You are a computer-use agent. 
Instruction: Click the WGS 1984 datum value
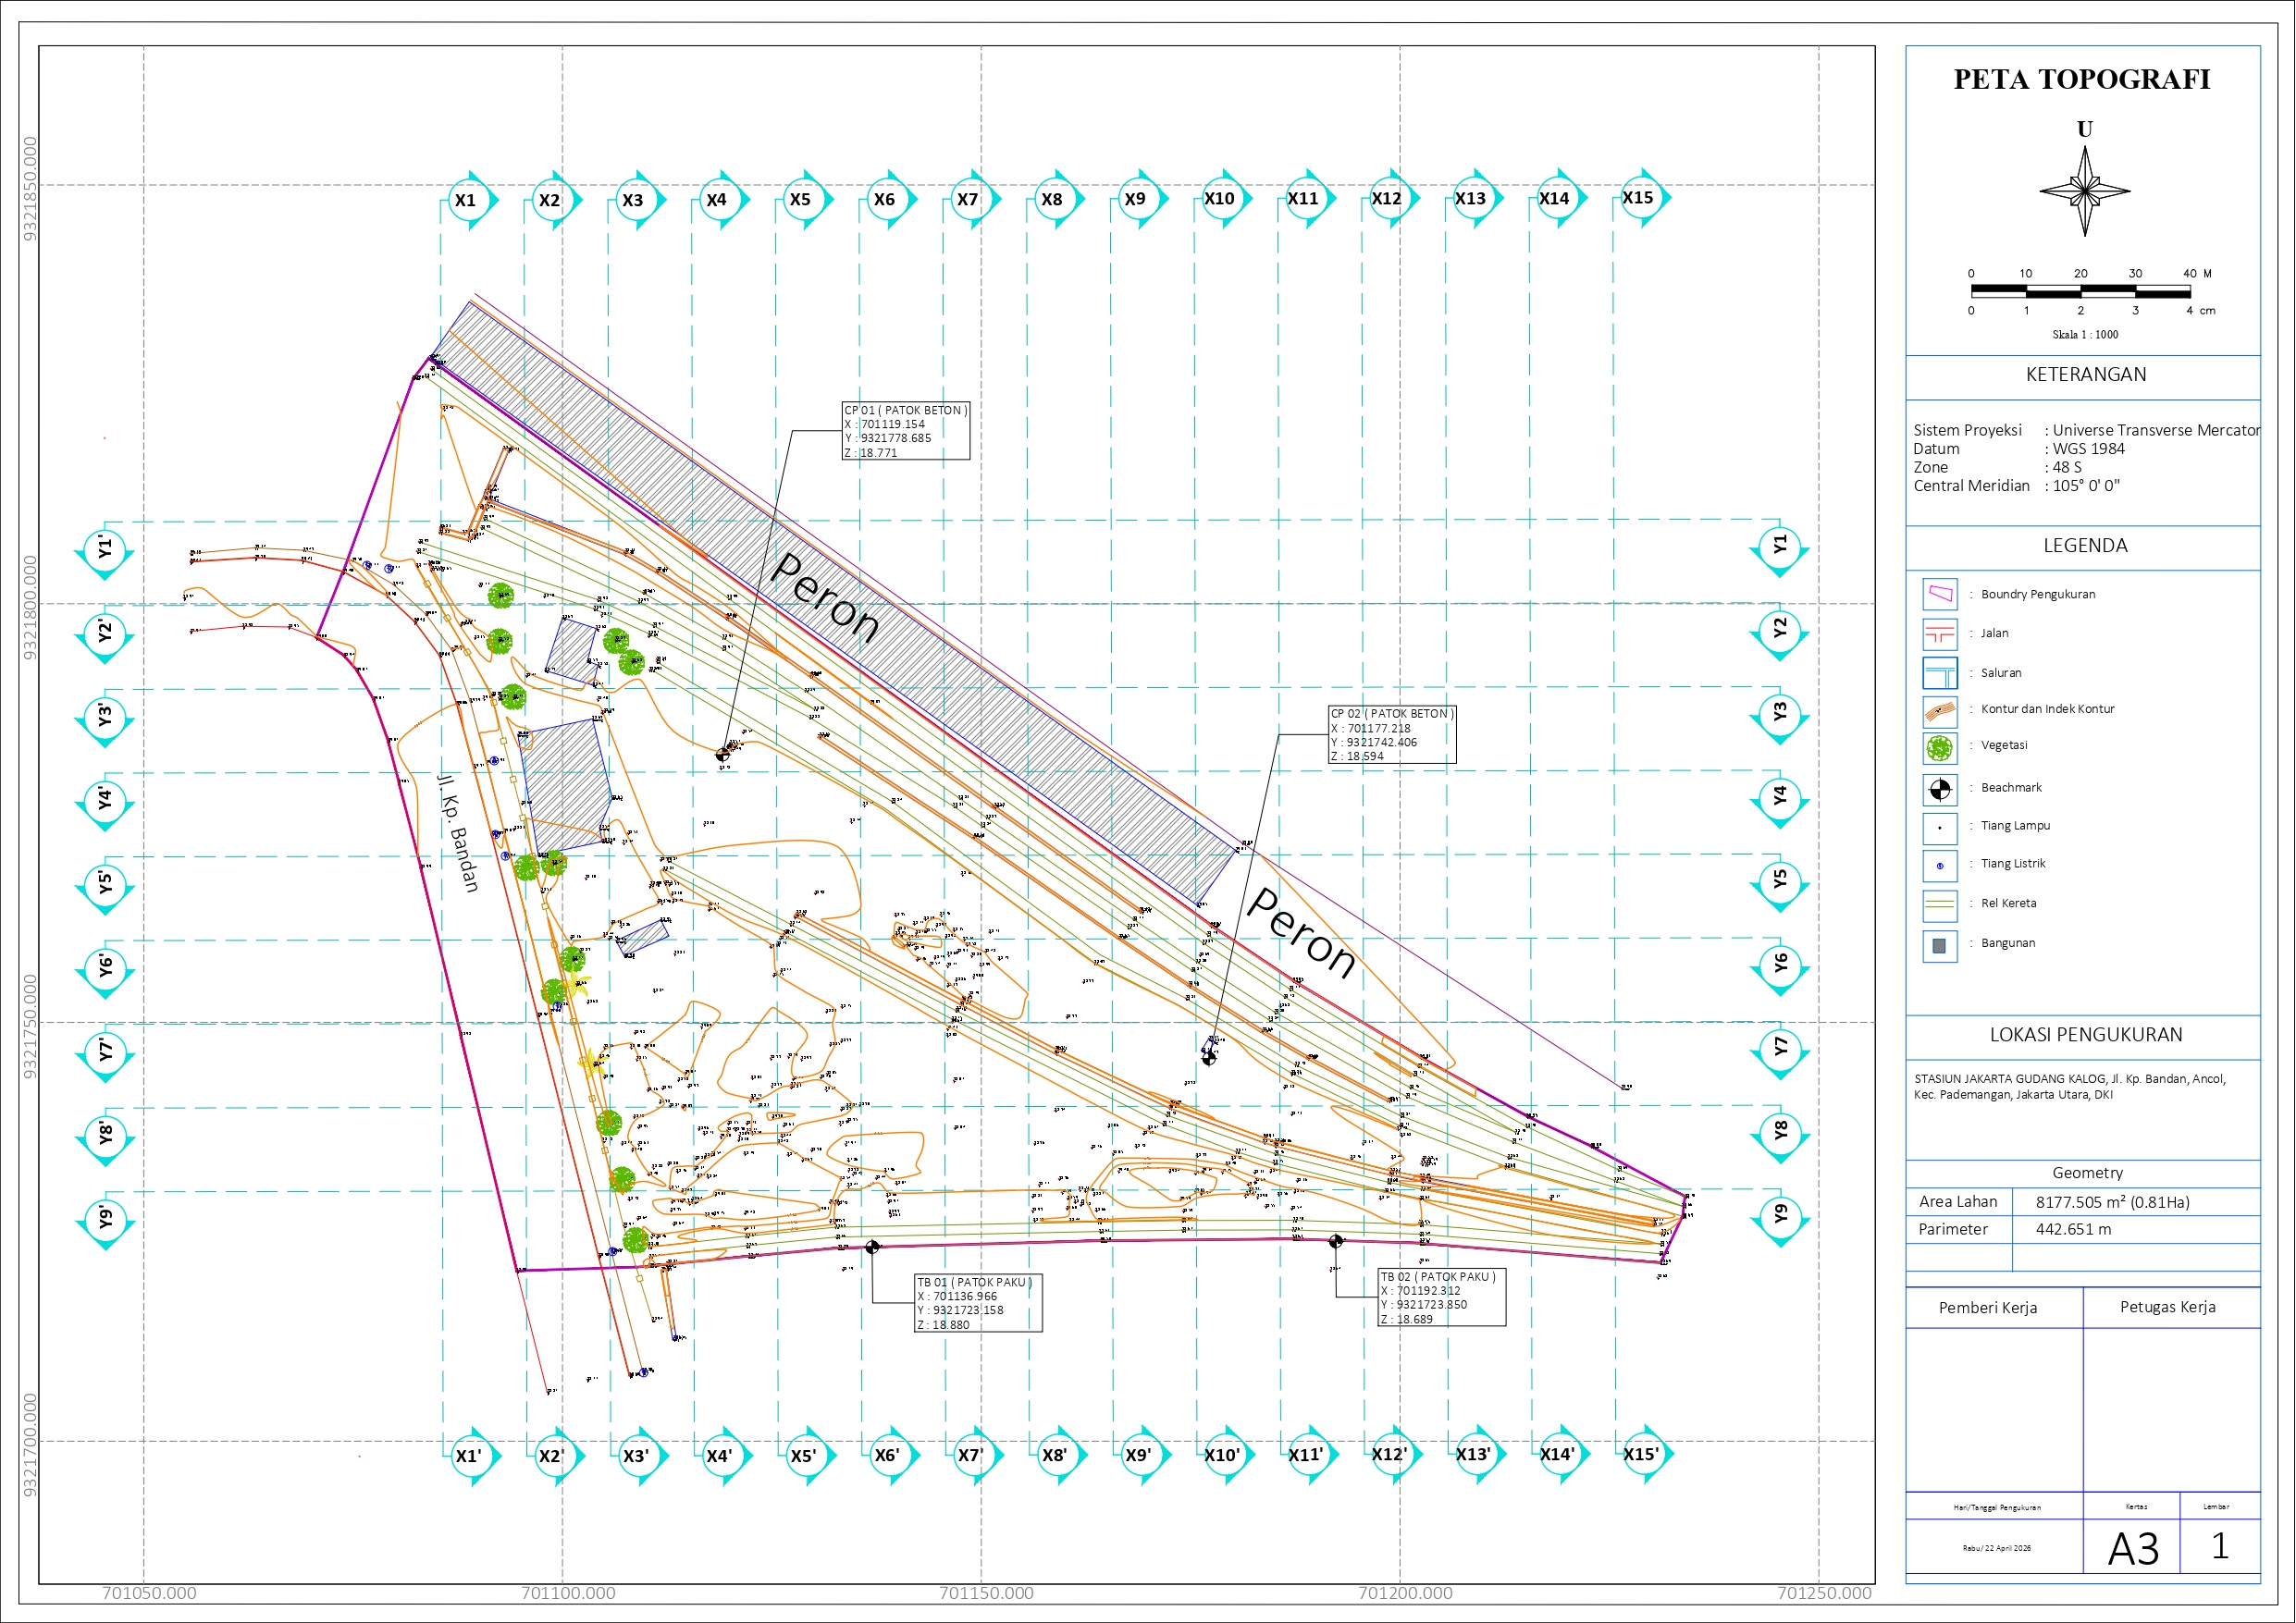click(x=2089, y=449)
